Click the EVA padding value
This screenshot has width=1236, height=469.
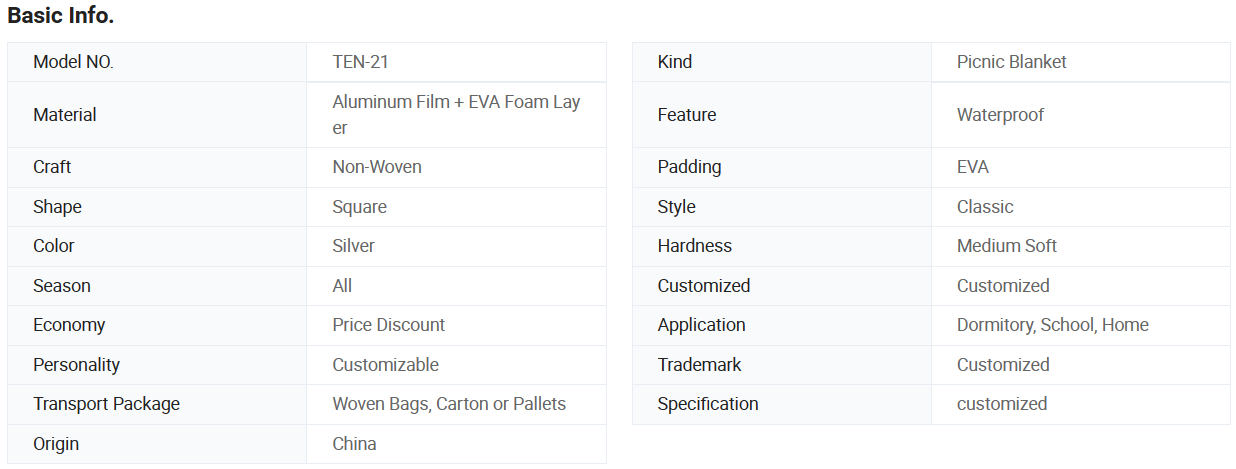[x=972, y=167]
